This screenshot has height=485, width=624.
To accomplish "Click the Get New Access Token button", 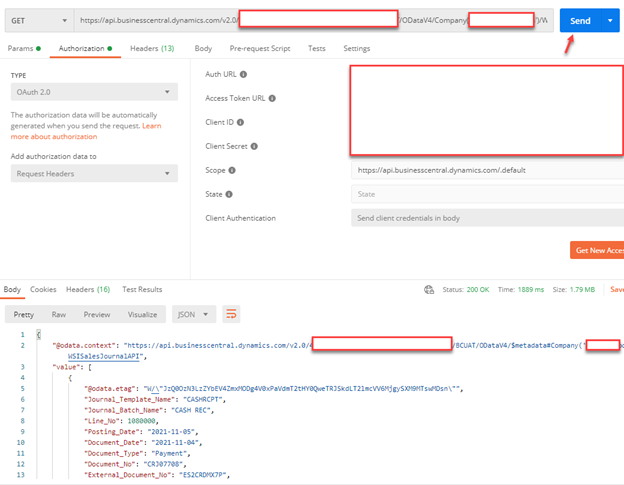I will pyautogui.click(x=597, y=250).
